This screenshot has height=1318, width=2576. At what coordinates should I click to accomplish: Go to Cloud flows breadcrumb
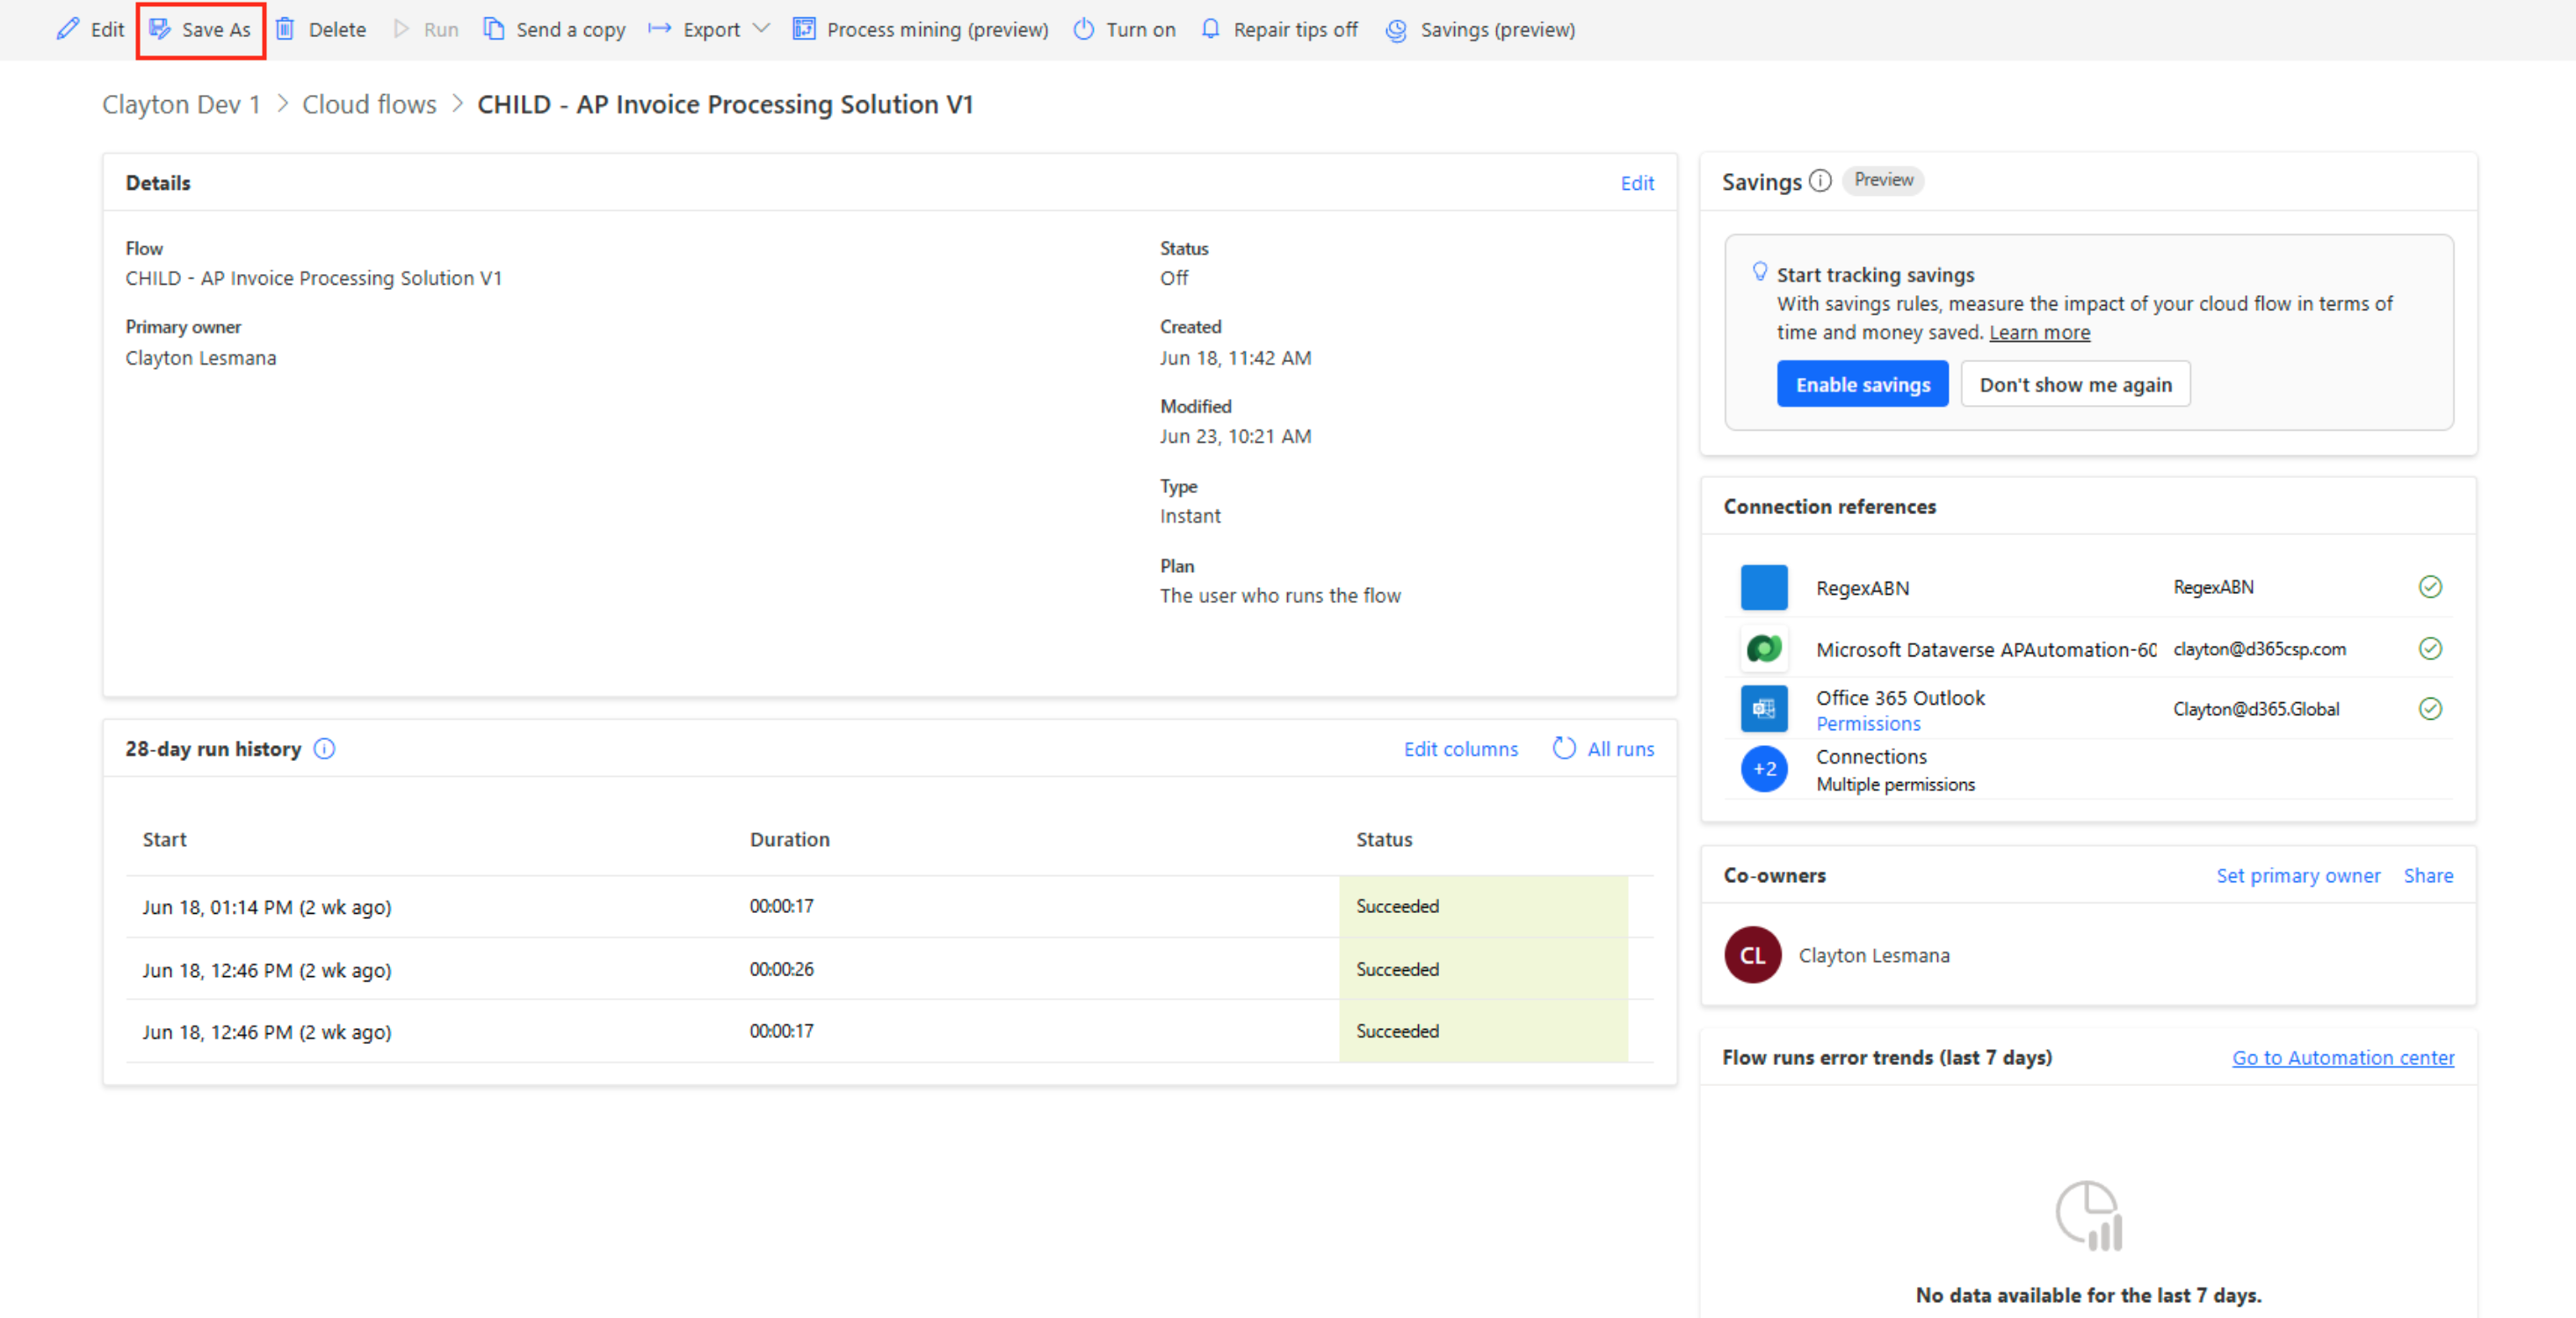pos(369,104)
